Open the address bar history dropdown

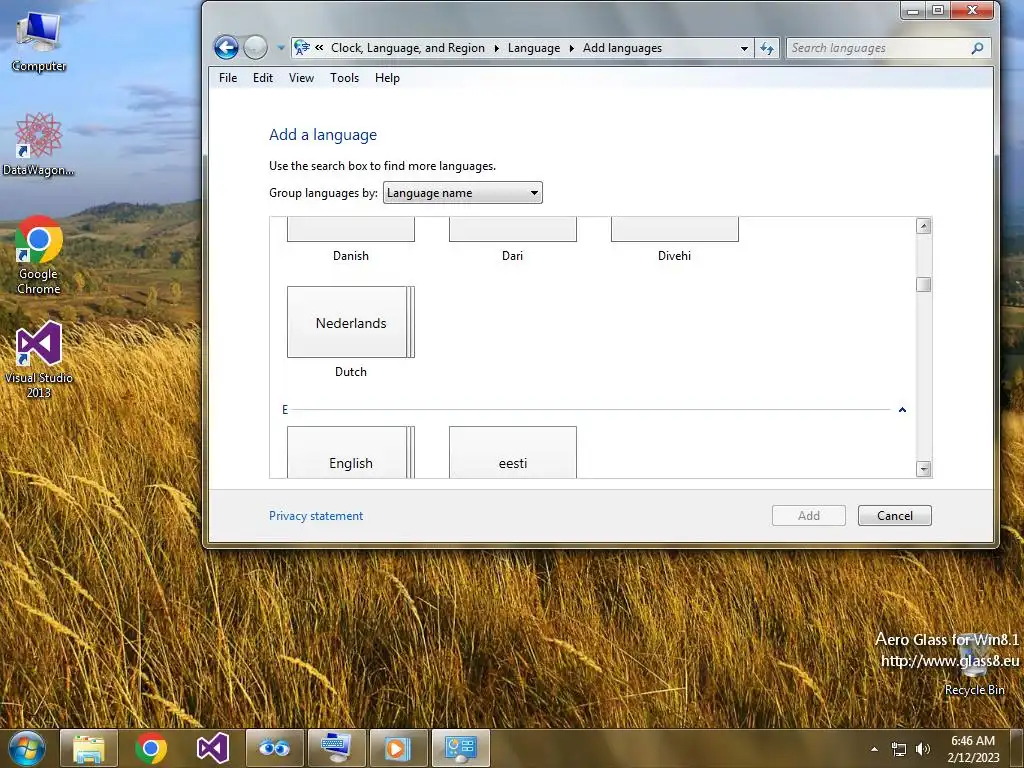[x=744, y=48]
